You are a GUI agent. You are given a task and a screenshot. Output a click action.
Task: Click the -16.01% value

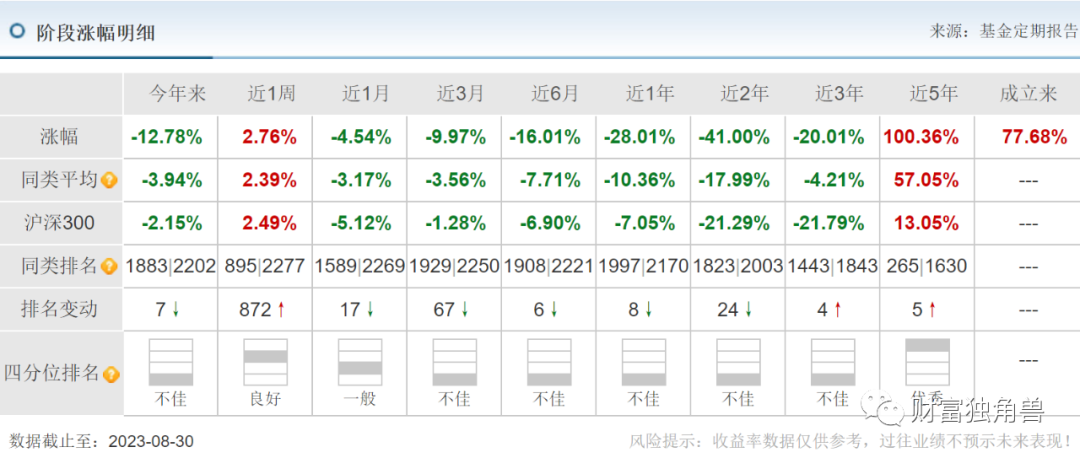pyautogui.click(x=545, y=137)
